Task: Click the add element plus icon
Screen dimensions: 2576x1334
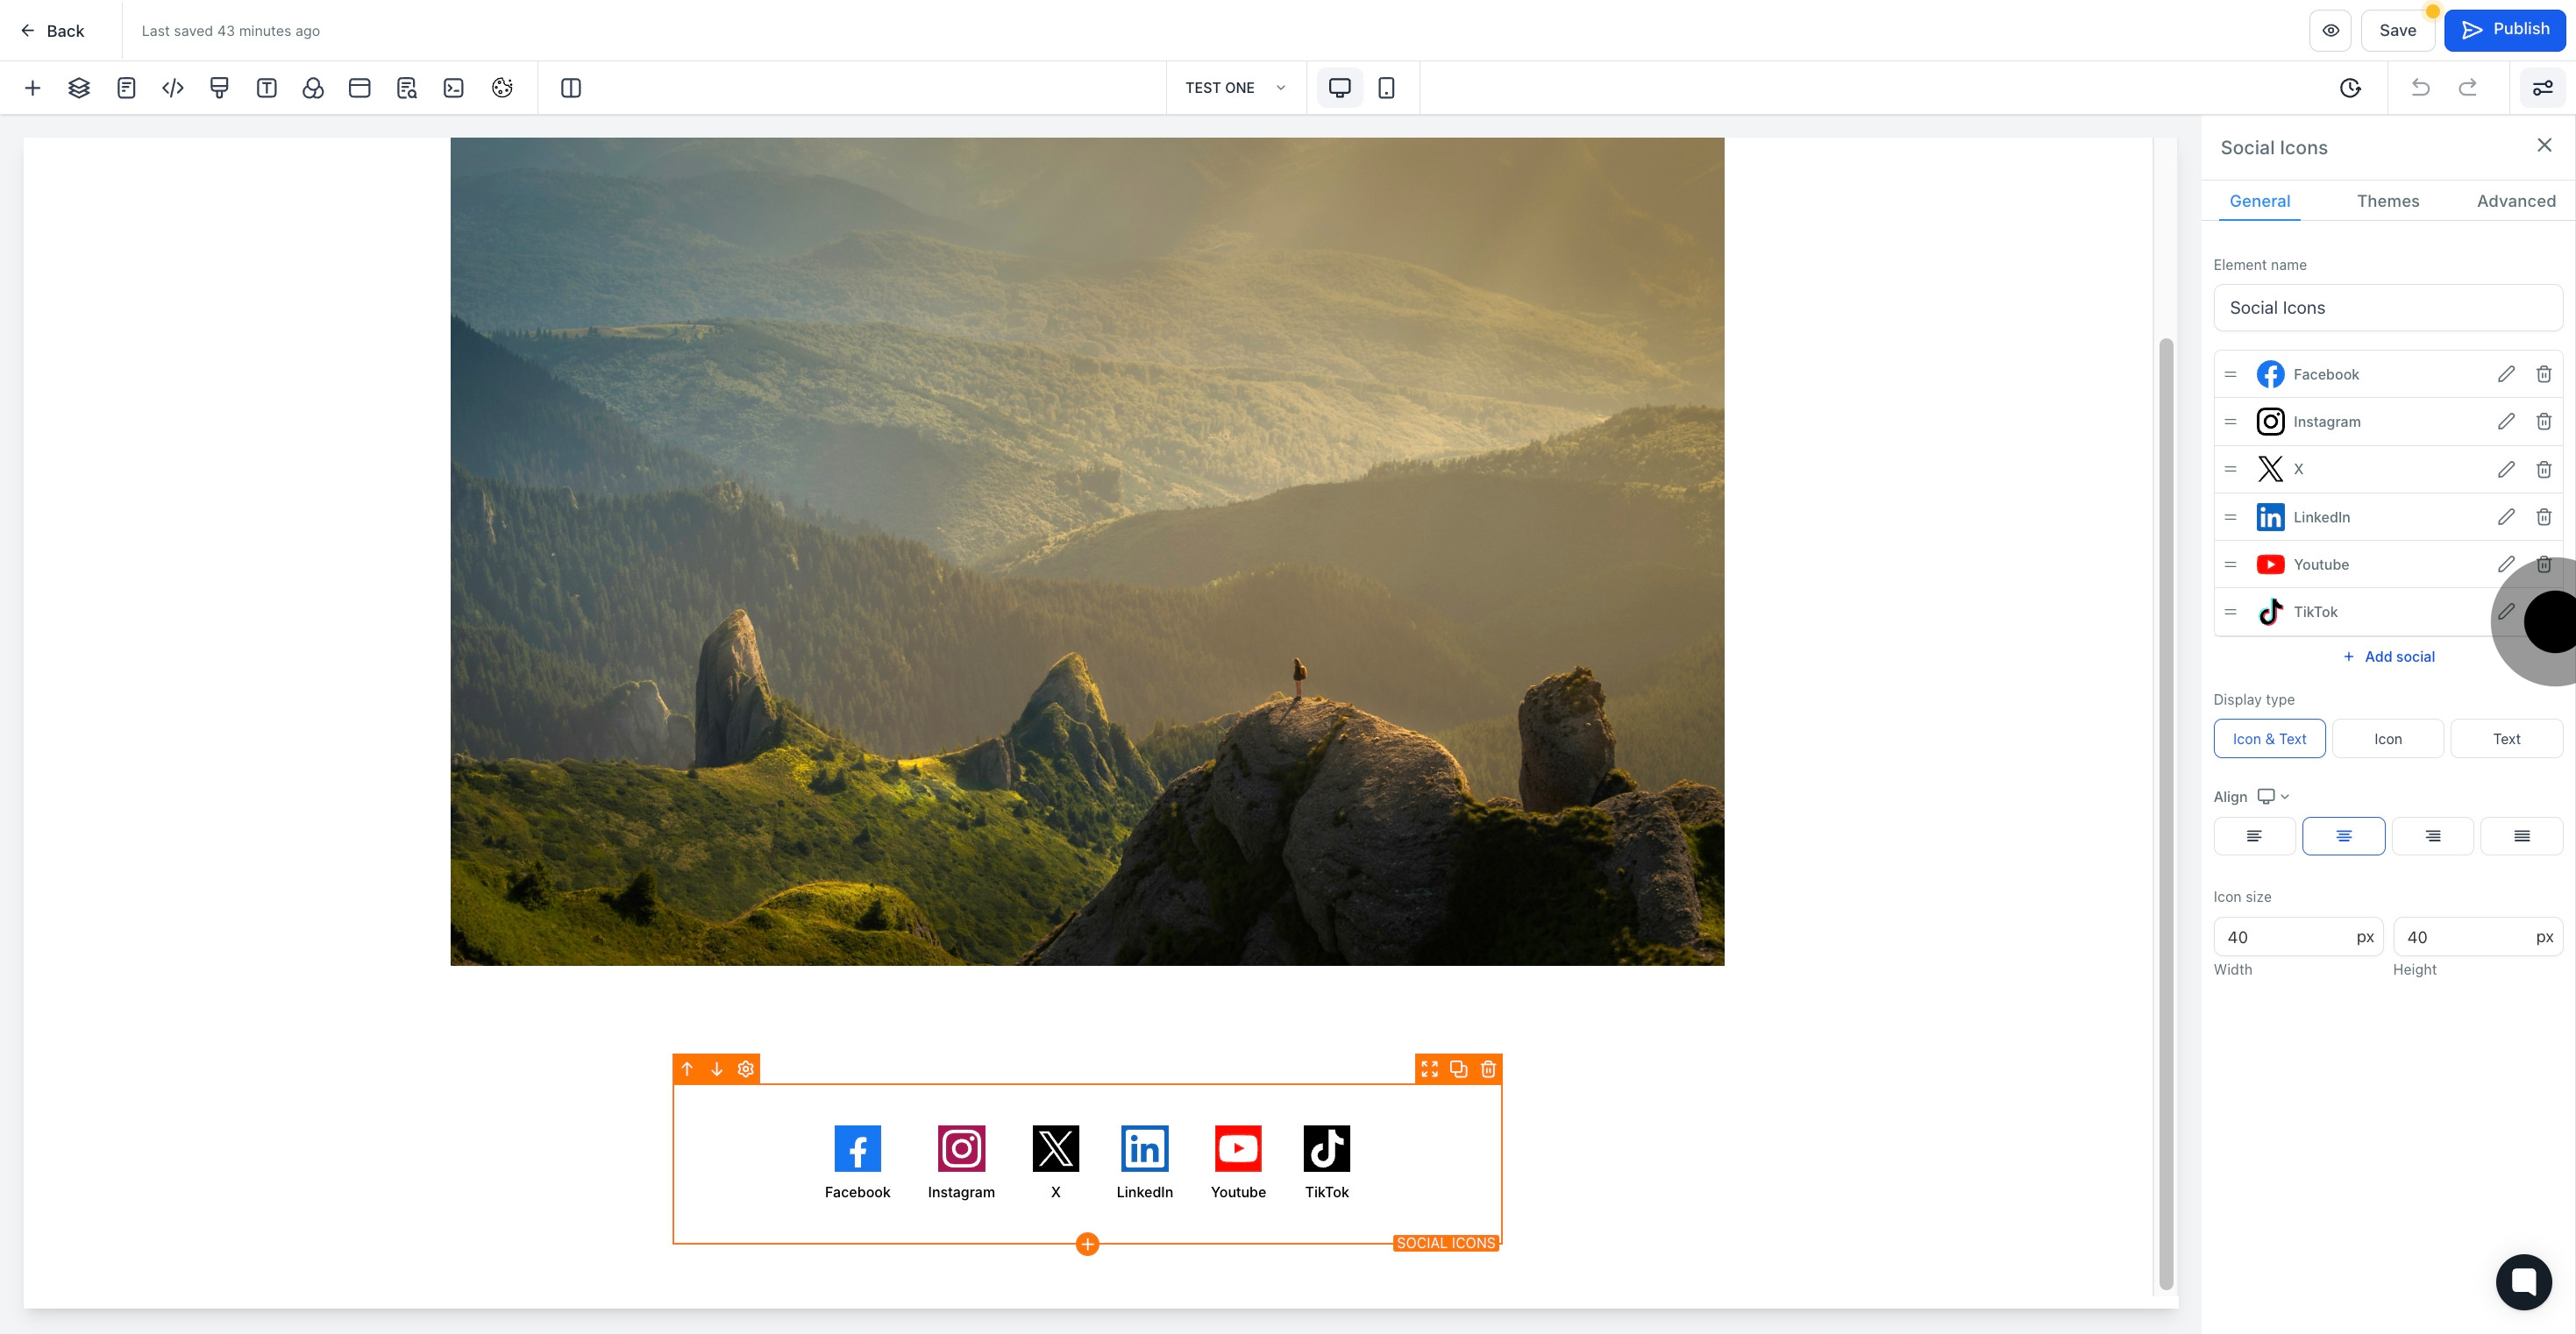Action: point(32,88)
